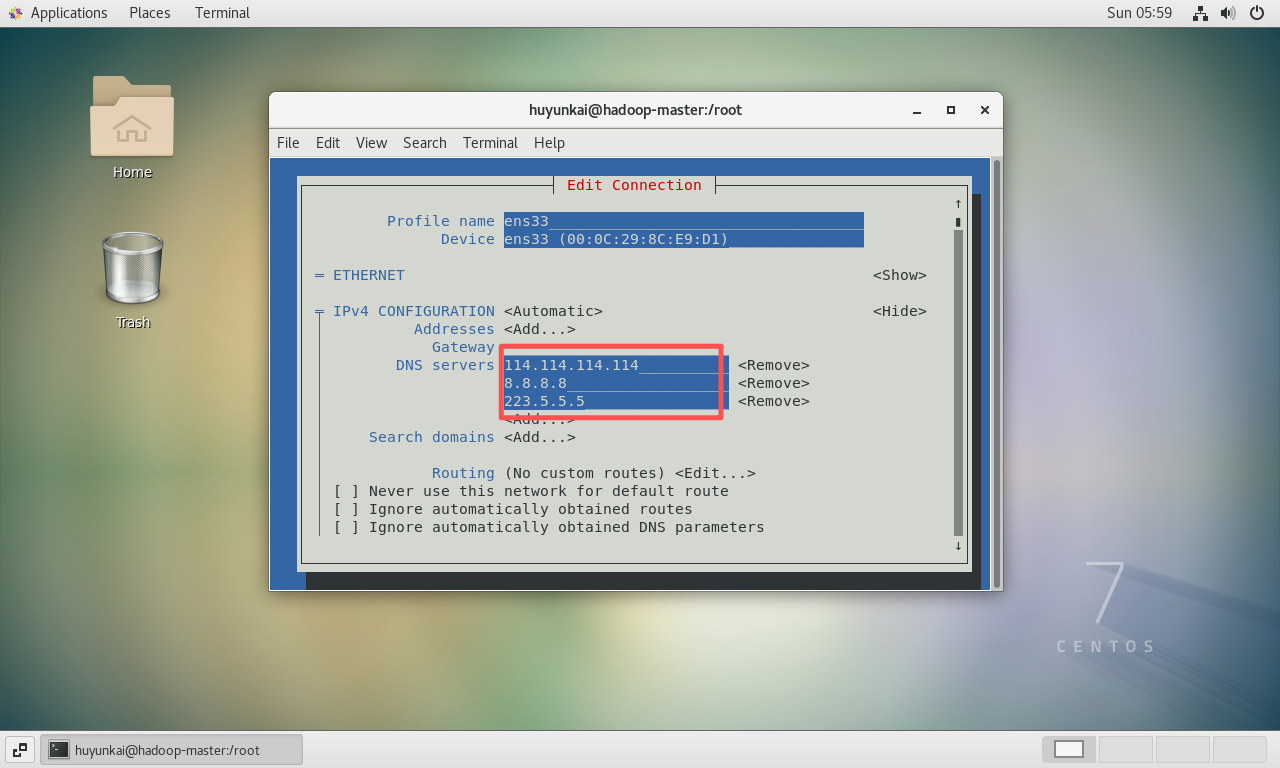Click the show-desktop icon in bottom panel
The image size is (1280, 768).
coord(20,749)
